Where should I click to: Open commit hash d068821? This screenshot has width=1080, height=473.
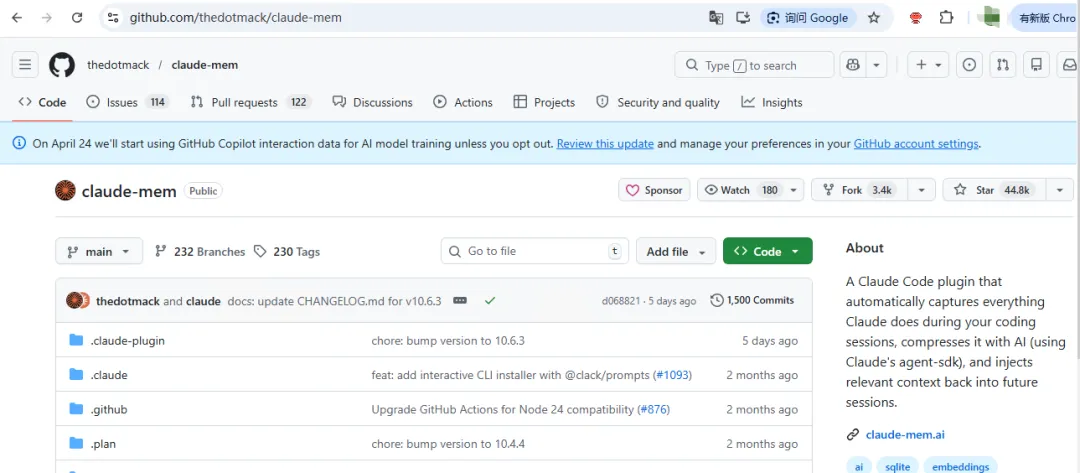point(619,301)
